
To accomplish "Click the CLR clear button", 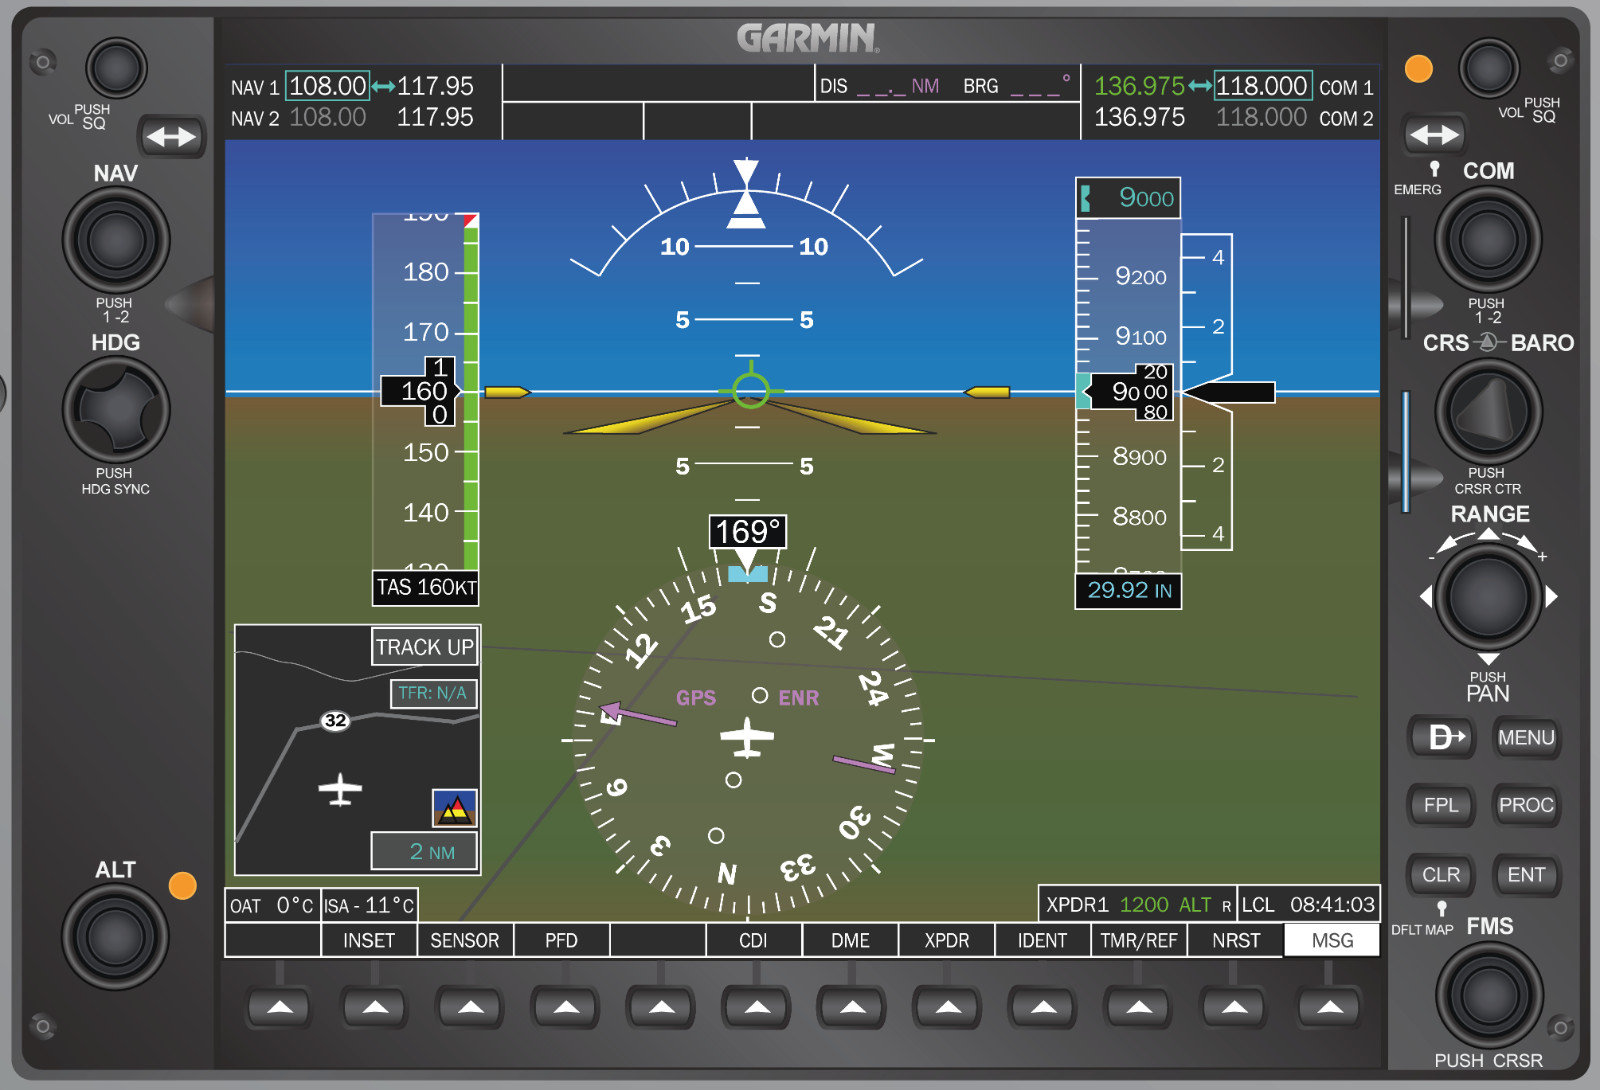I will [1441, 875].
